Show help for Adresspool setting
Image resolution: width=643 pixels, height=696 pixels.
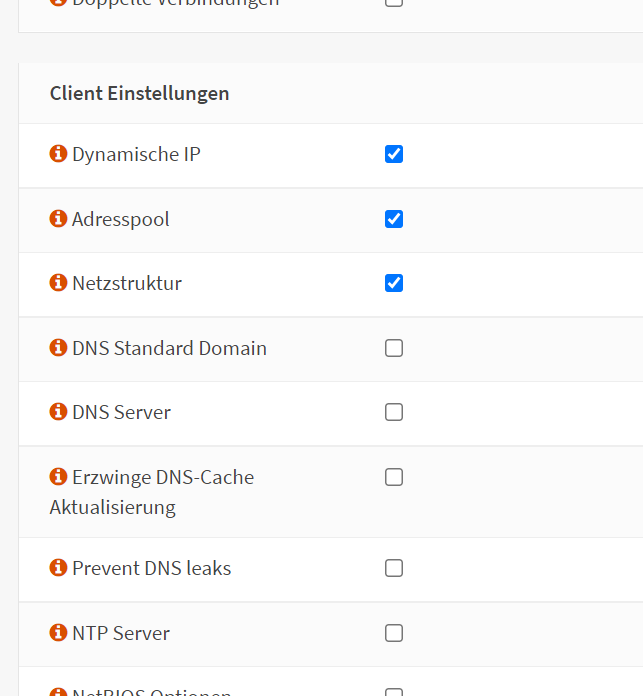pos(58,219)
